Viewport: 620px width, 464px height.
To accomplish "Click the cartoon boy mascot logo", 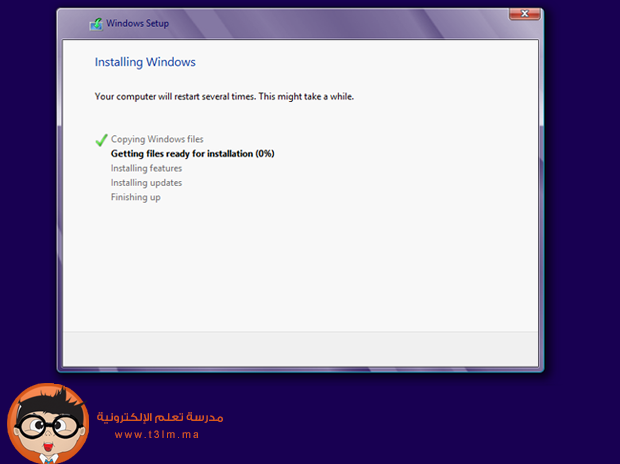I will click(x=46, y=421).
